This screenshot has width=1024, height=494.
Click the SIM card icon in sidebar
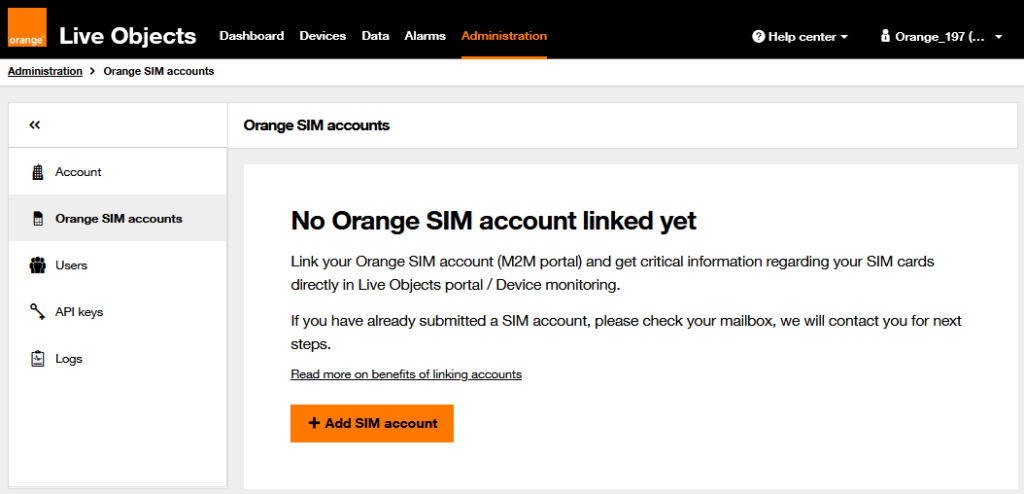[38, 219]
